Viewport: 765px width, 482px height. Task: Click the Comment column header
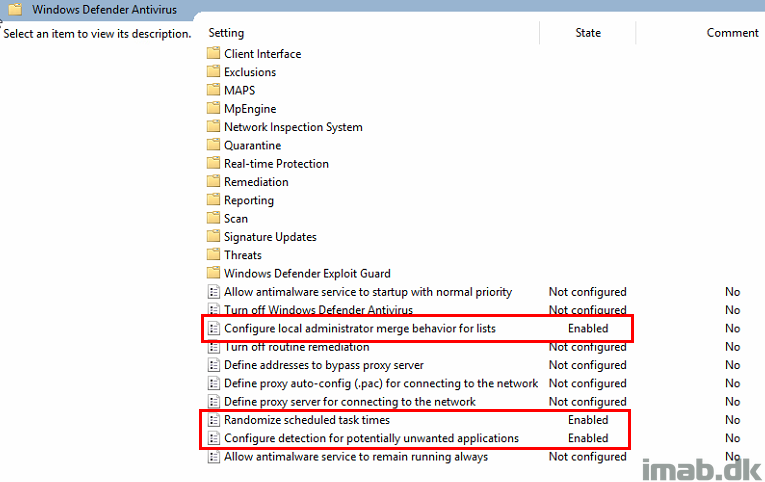[732, 33]
